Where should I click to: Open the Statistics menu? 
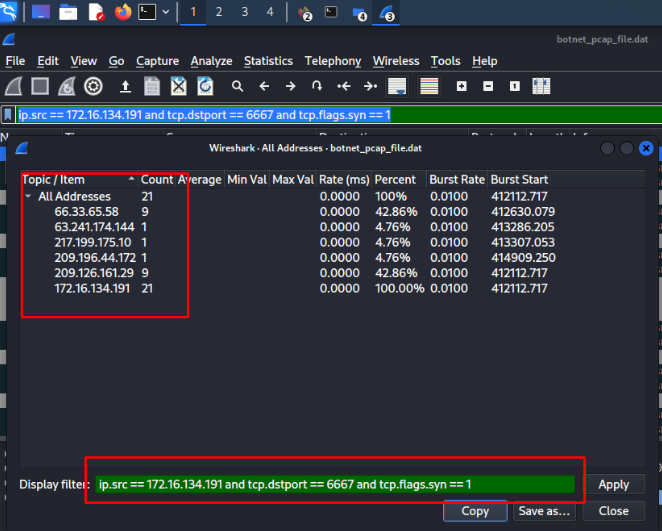(268, 61)
